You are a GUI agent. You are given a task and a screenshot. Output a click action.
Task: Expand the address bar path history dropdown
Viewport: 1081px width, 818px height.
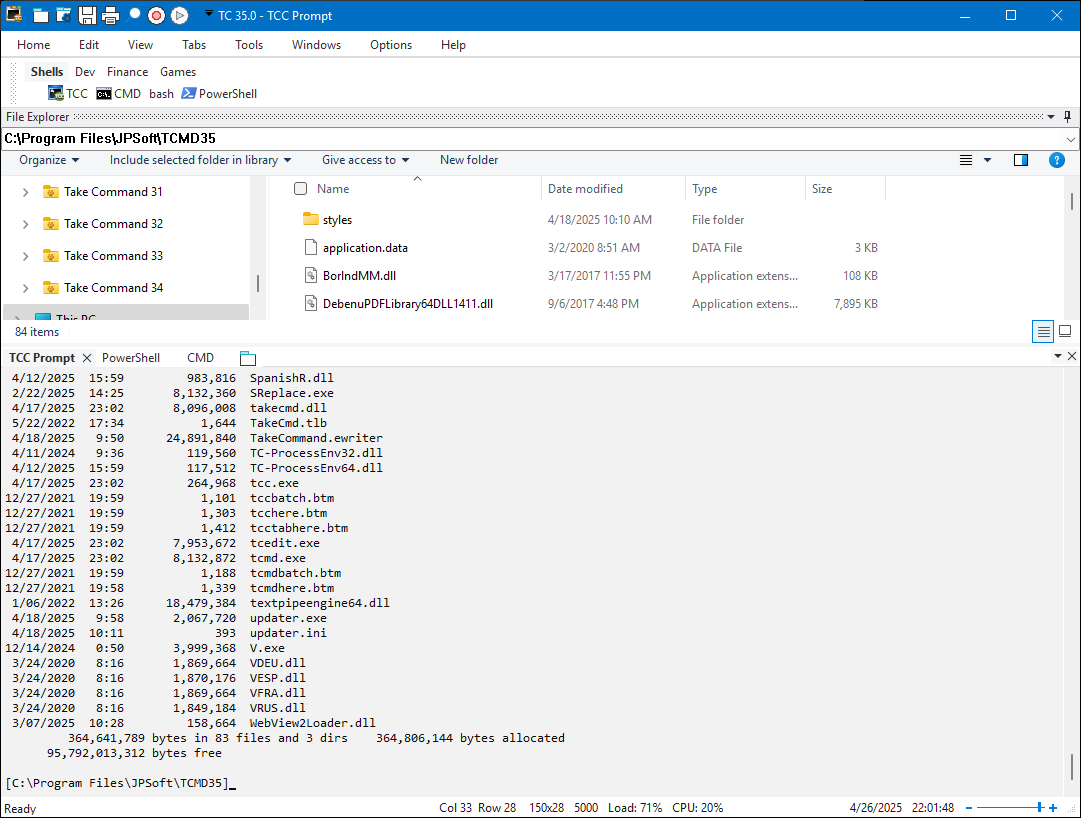pos(1071,139)
